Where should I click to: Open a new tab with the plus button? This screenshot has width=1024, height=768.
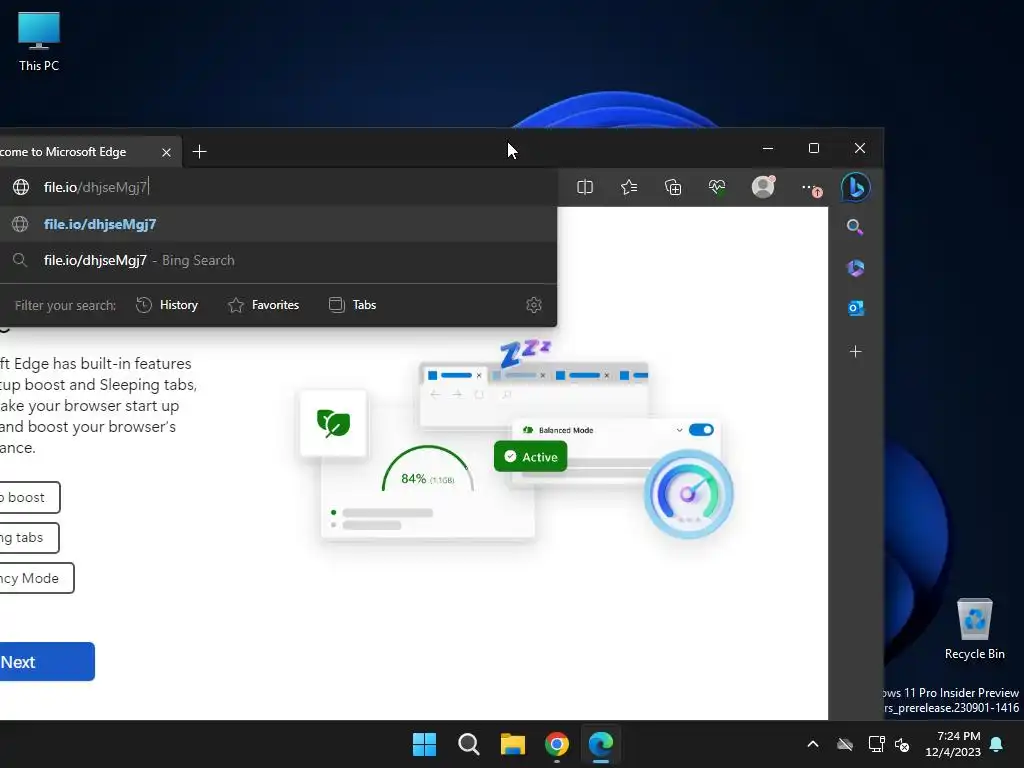point(200,152)
